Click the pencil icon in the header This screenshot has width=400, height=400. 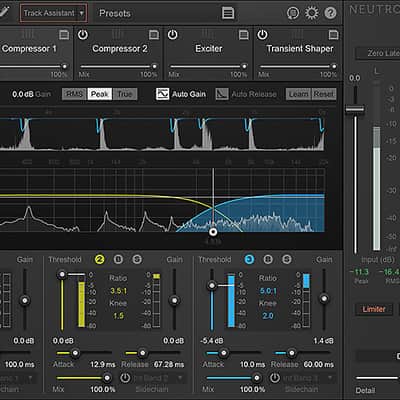(x=4, y=12)
